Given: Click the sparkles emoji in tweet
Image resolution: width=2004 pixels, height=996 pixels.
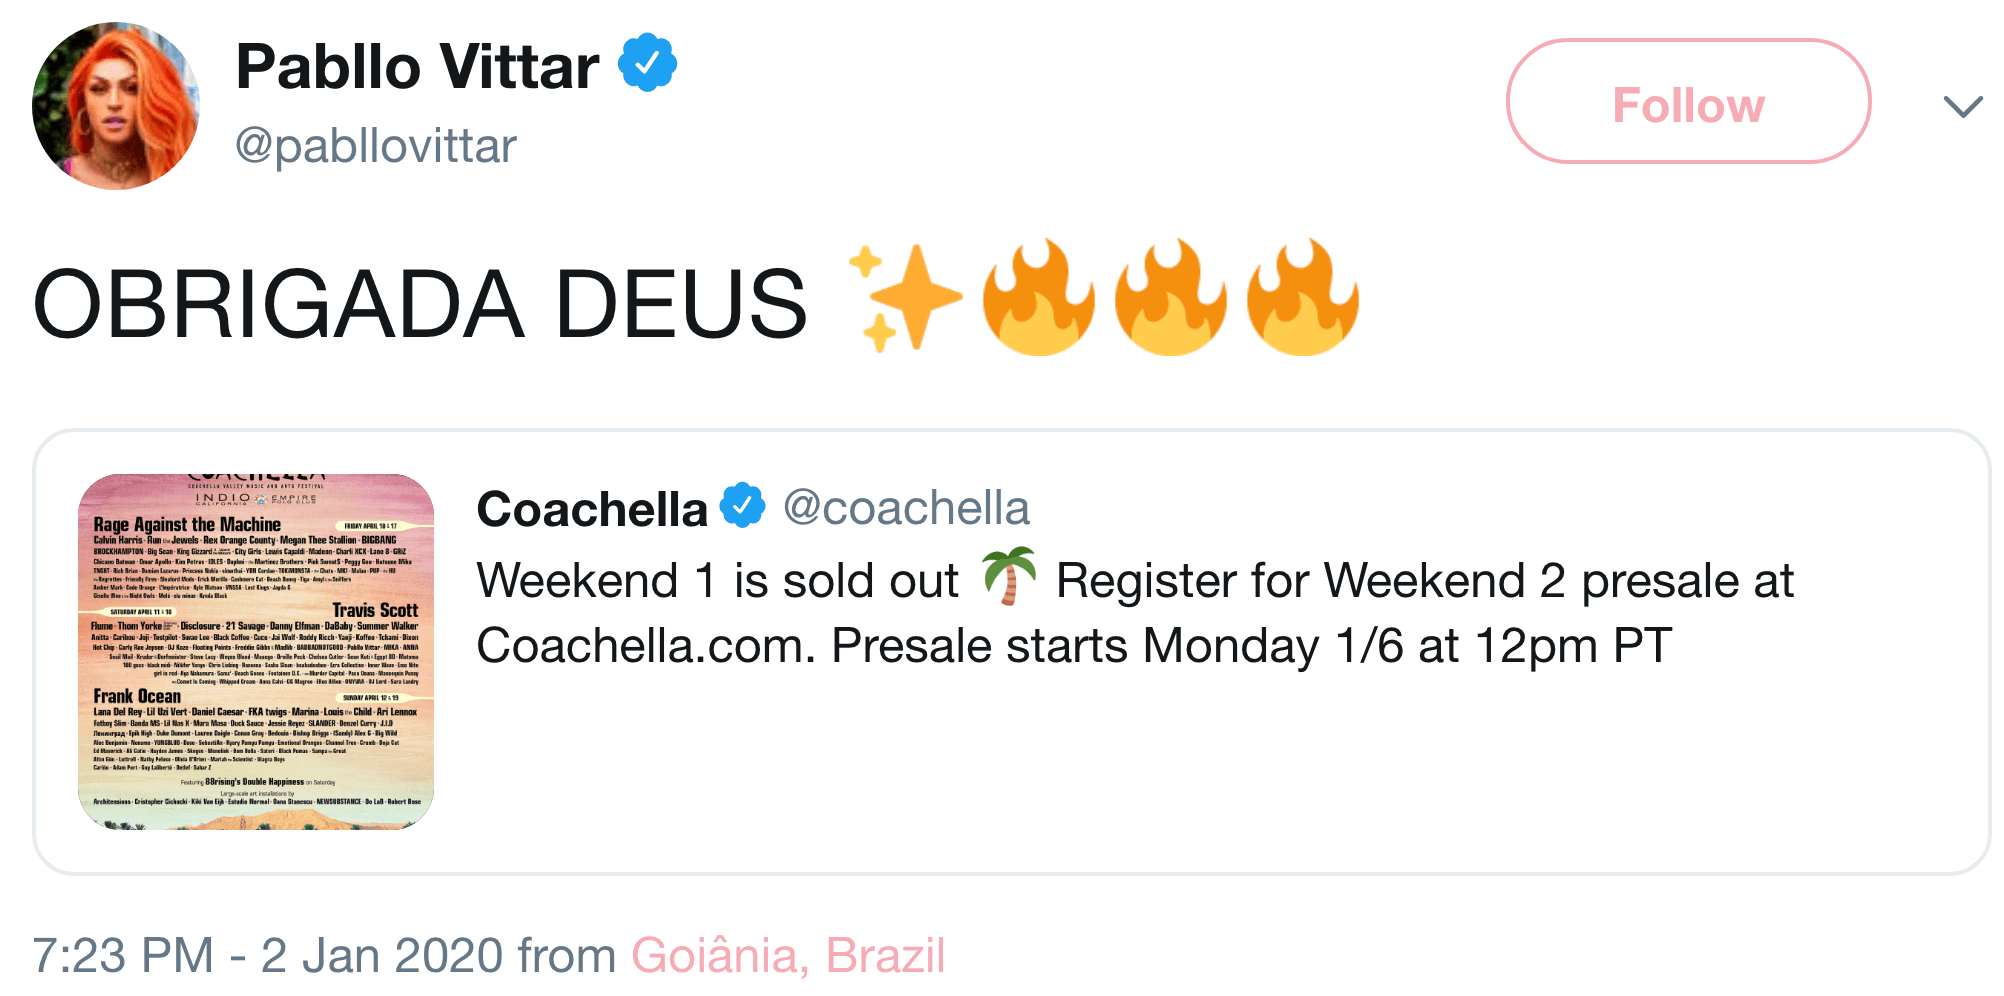Looking at the screenshot, I should click(x=904, y=298).
